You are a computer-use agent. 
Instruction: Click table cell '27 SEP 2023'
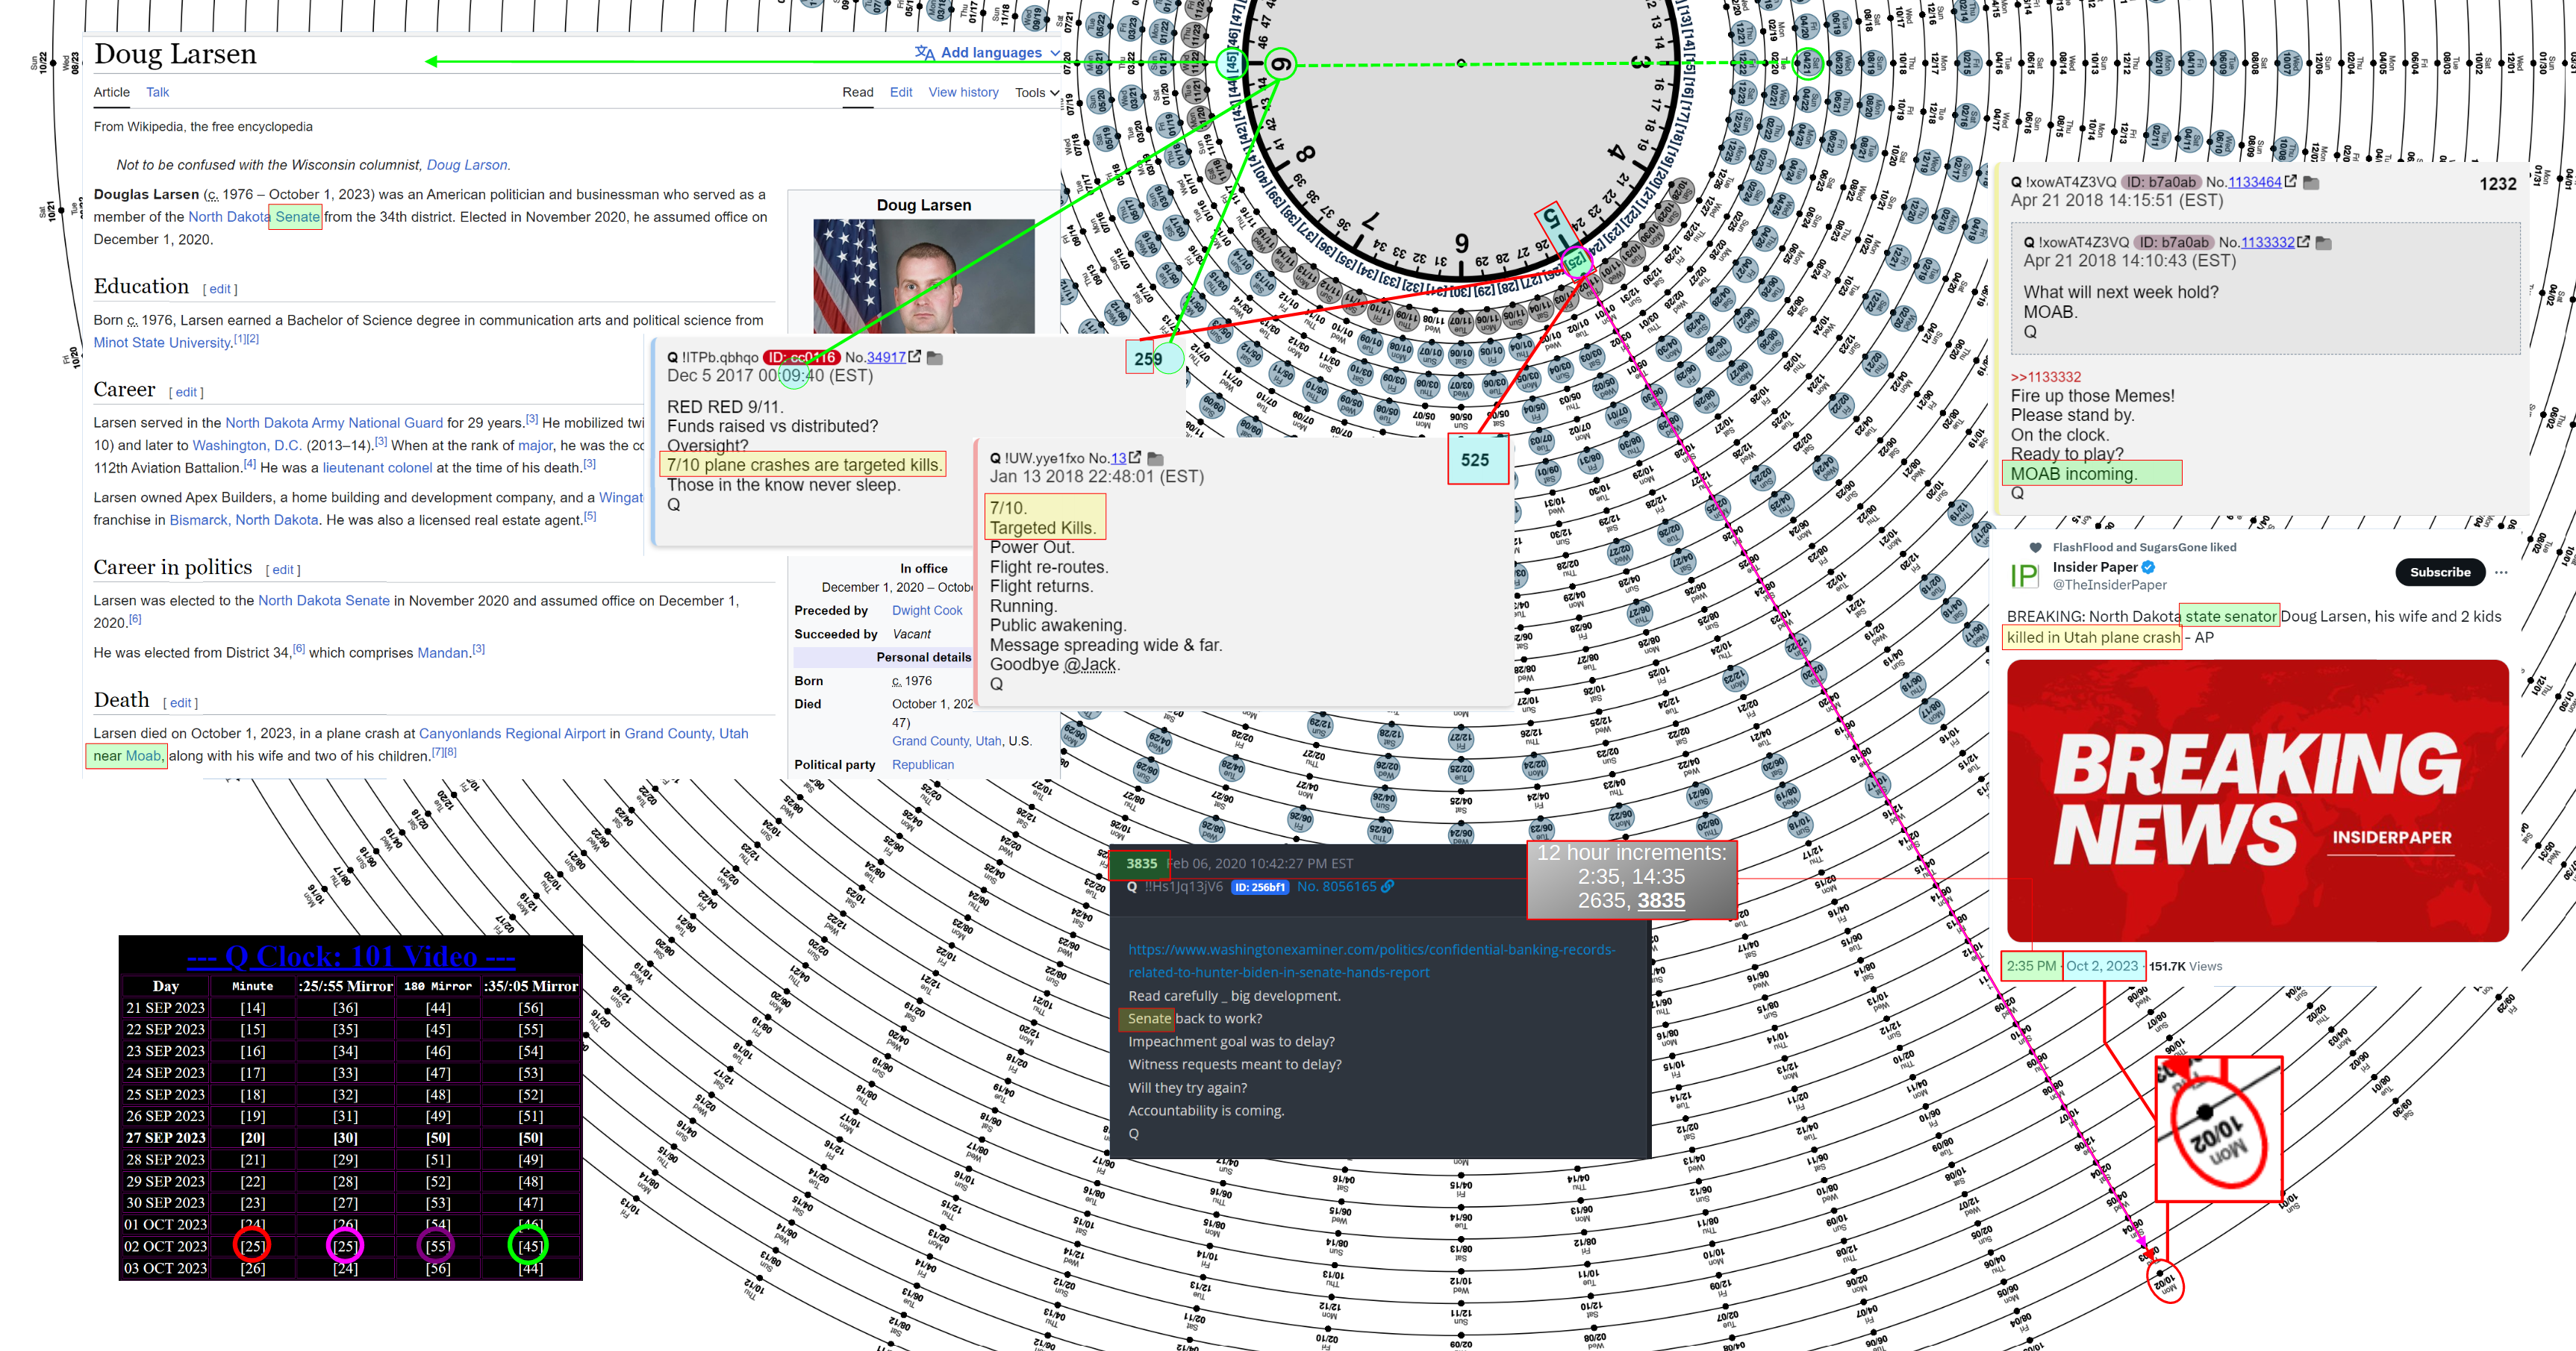pyautogui.click(x=165, y=1138)
